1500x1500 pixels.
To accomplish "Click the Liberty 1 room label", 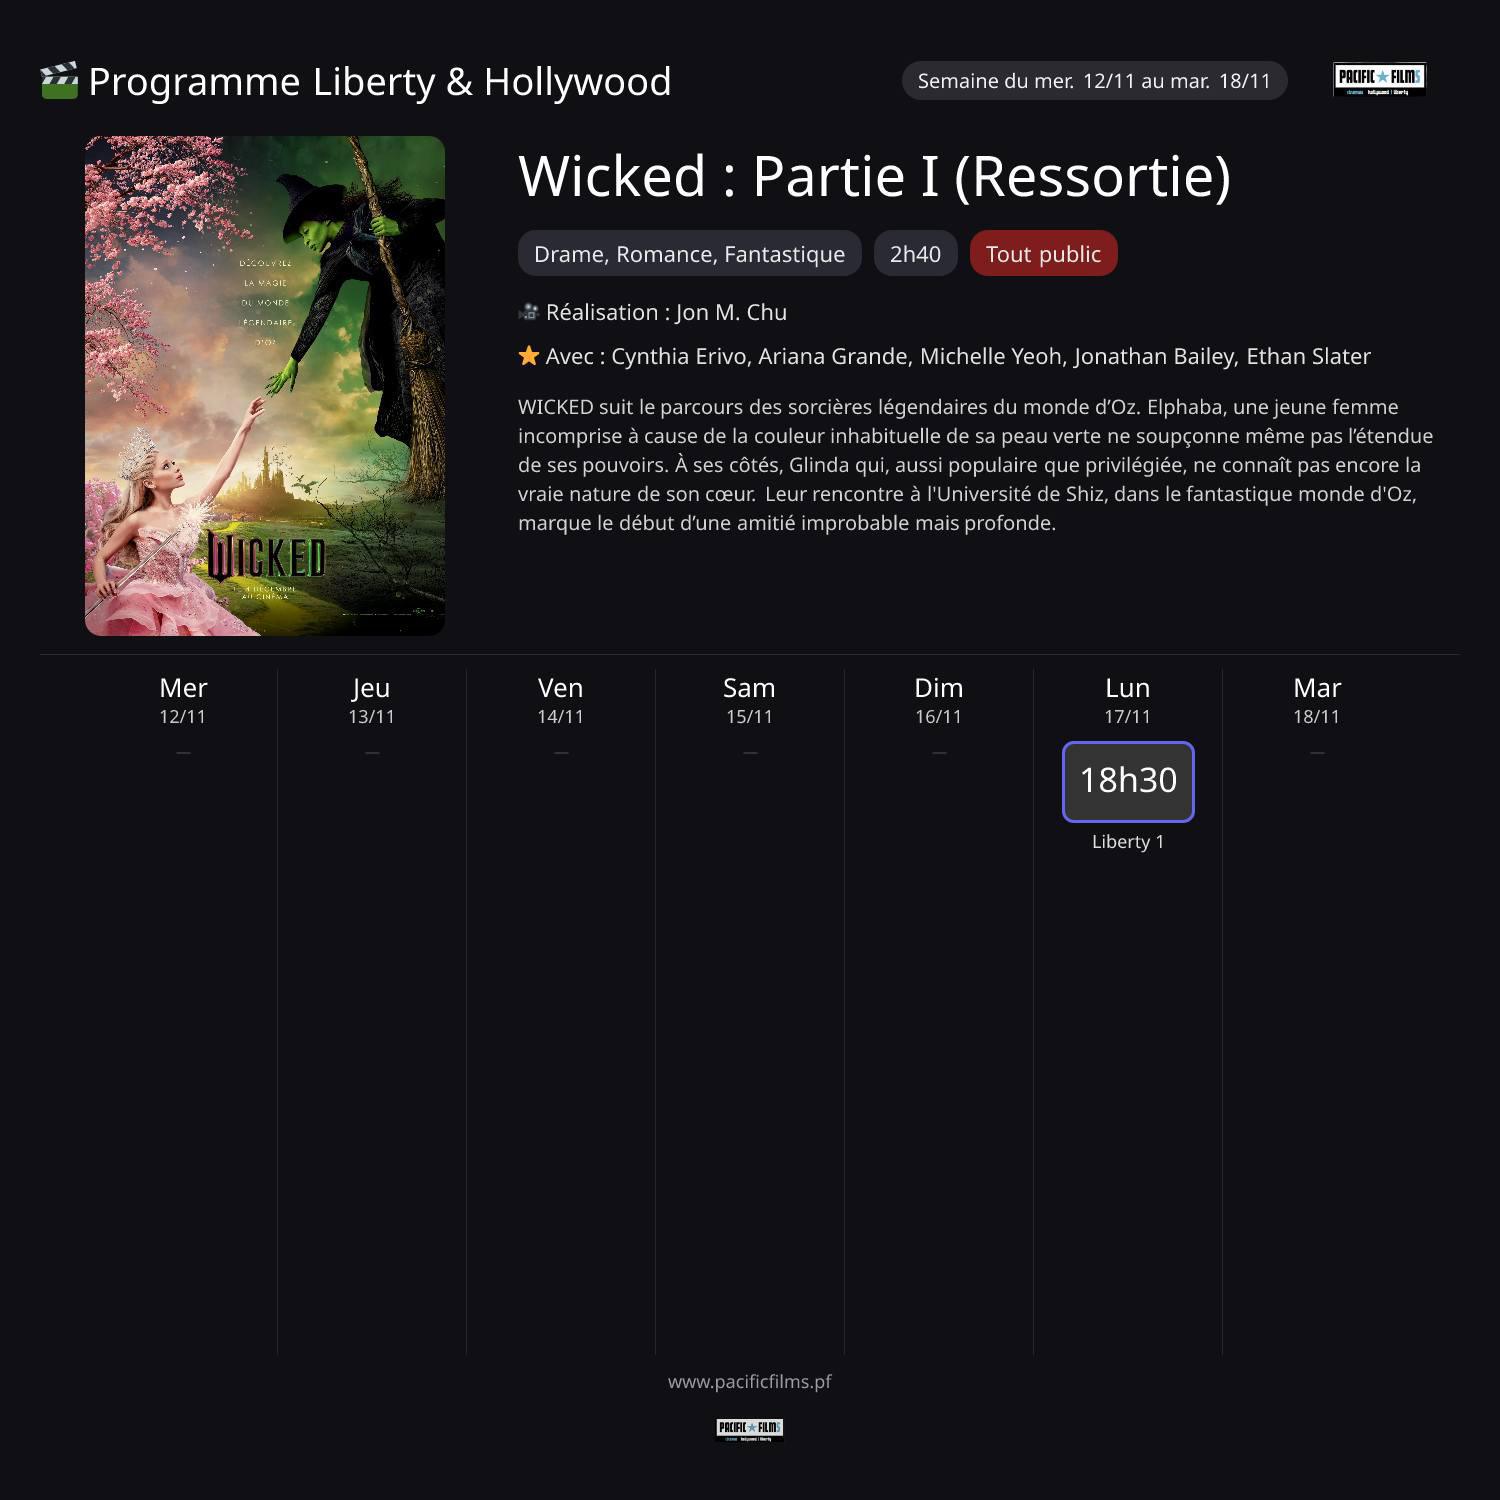I will pyautogui.click(x=1128, y=841).
